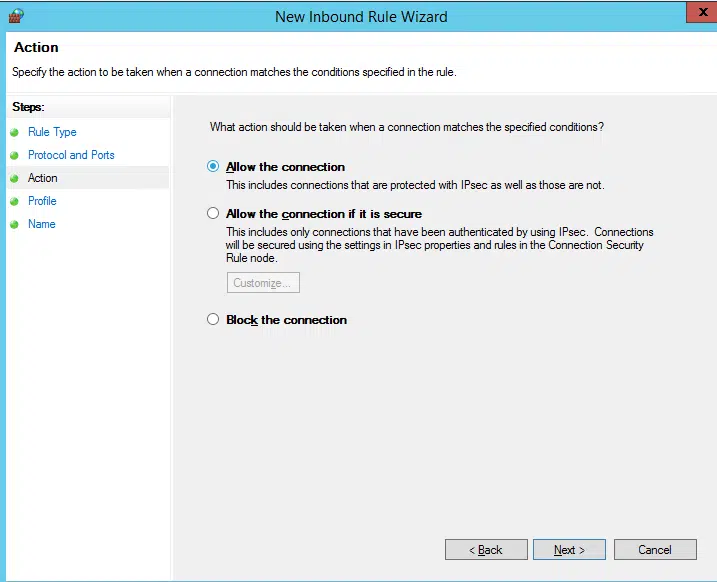This screenshot has width=717, height=582.
Task: Click the Next button
Action: tap(569, 550)
